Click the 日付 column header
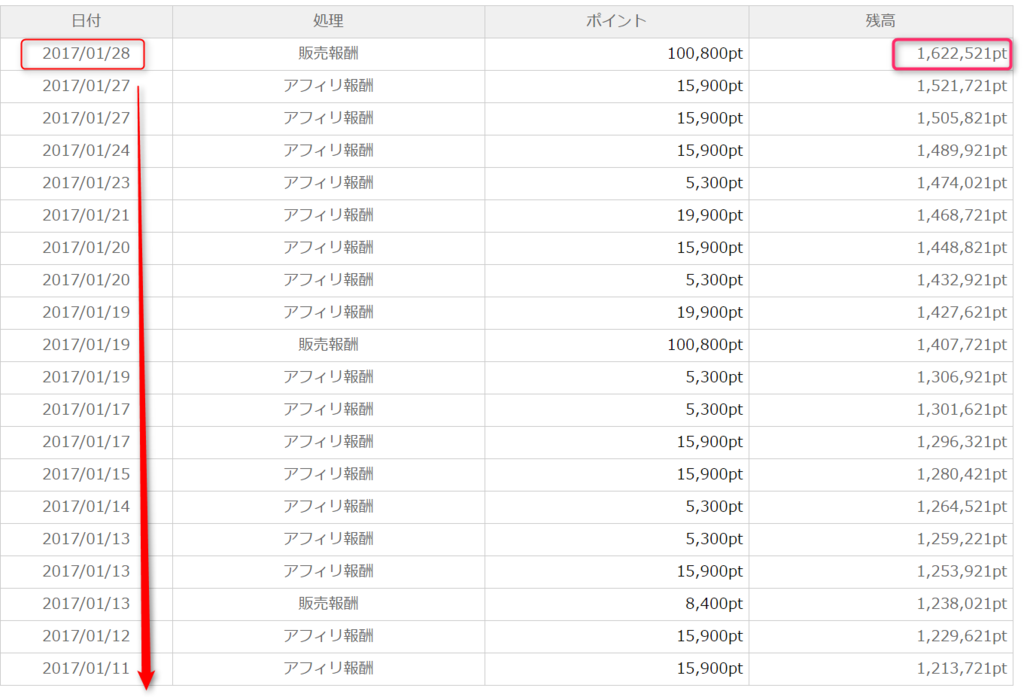1024x697 pixels. (86, 21)
